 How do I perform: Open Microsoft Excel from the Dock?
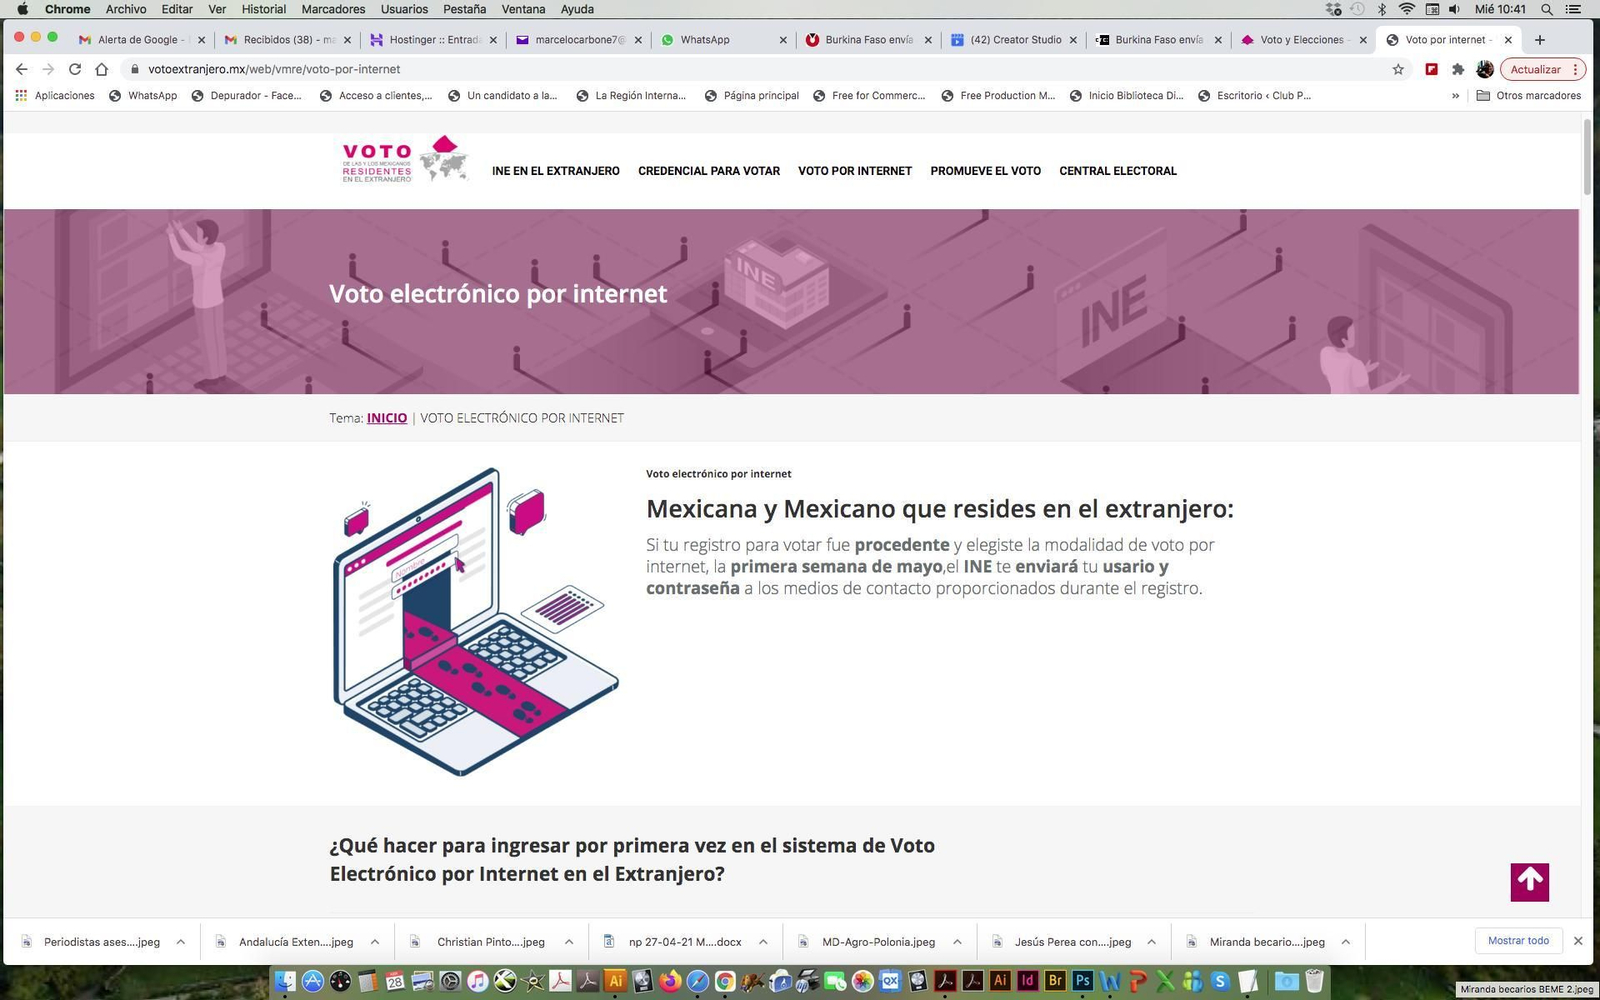click(x=1163, y=981)
